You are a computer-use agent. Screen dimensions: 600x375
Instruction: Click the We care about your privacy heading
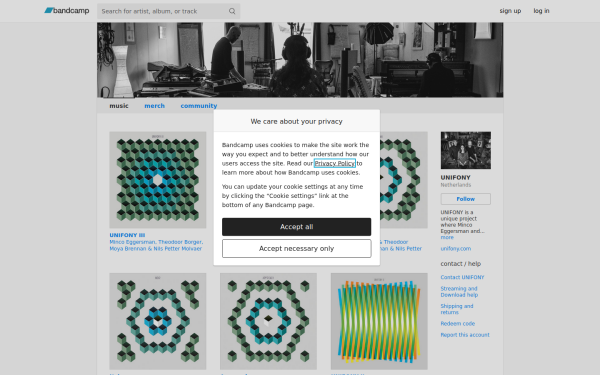coord(297,121)
